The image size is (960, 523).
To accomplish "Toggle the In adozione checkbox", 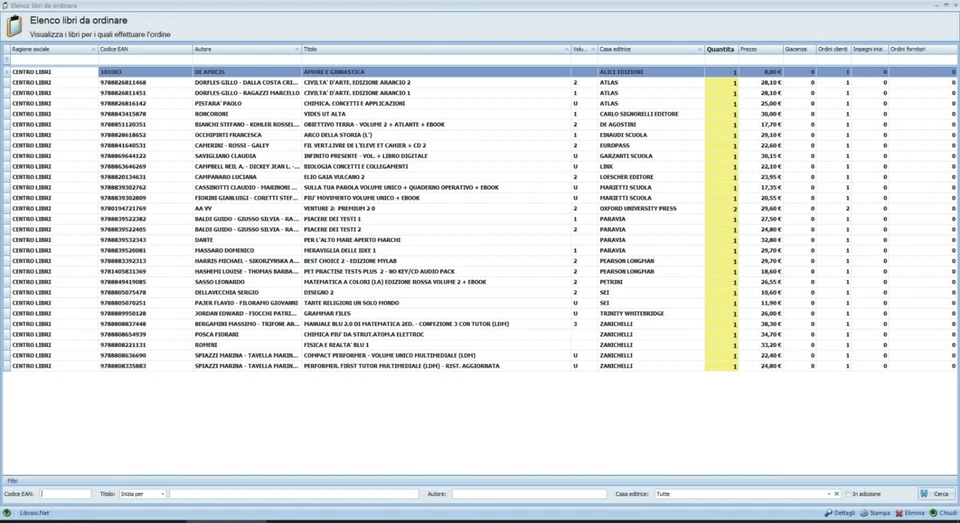I will 849,494.
